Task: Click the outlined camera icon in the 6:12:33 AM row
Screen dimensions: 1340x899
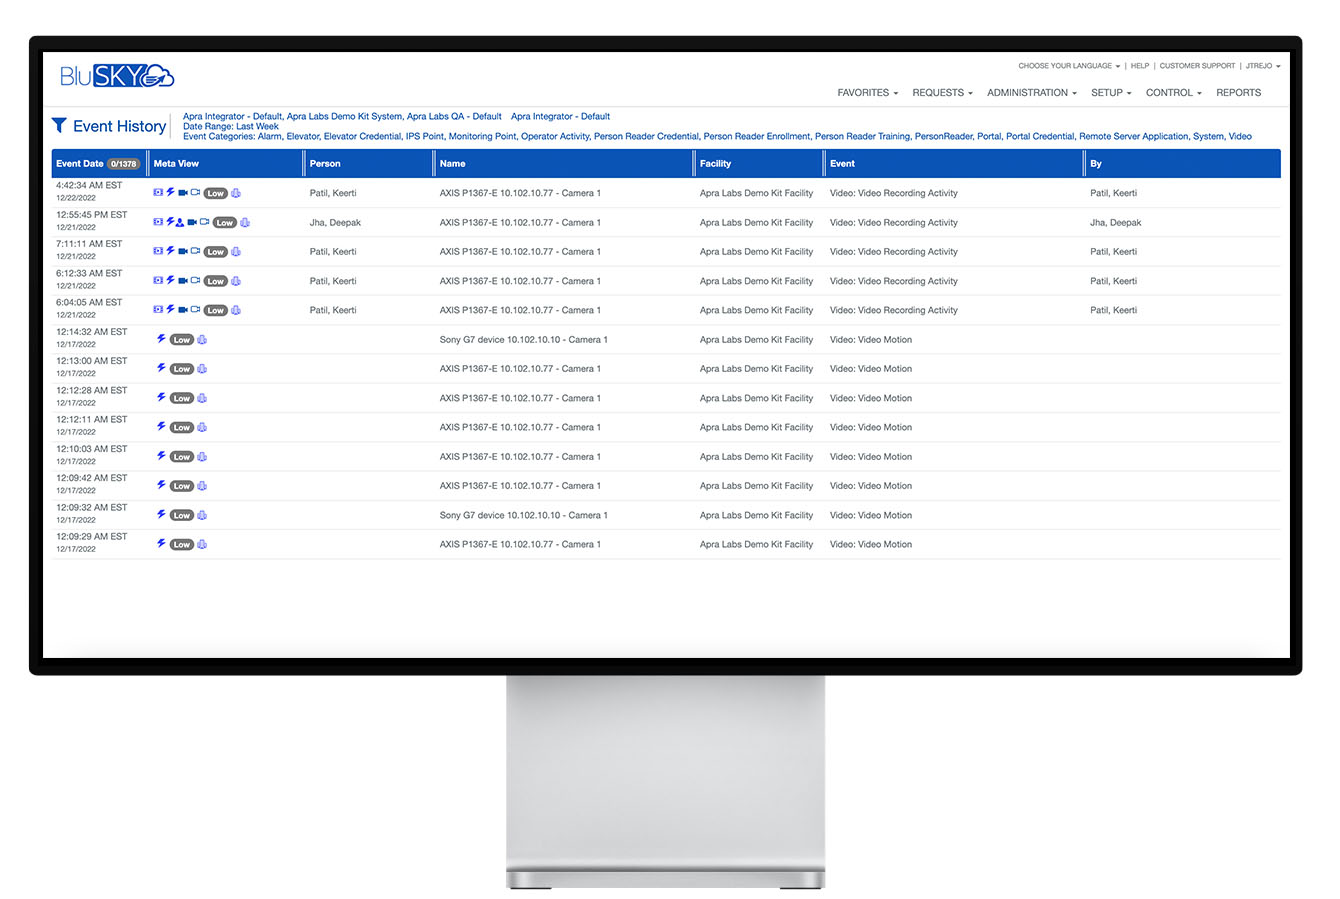Action: (195, 280)
